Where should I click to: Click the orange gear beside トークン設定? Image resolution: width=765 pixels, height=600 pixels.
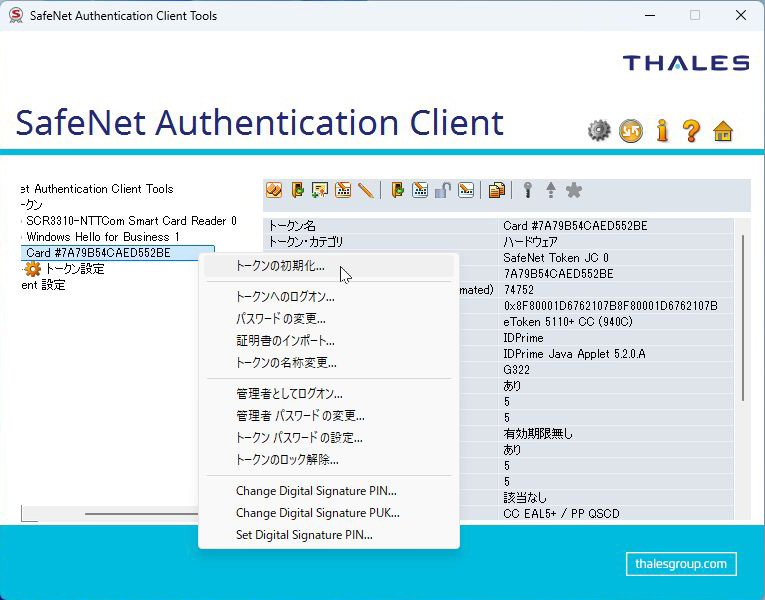[33, 269]
